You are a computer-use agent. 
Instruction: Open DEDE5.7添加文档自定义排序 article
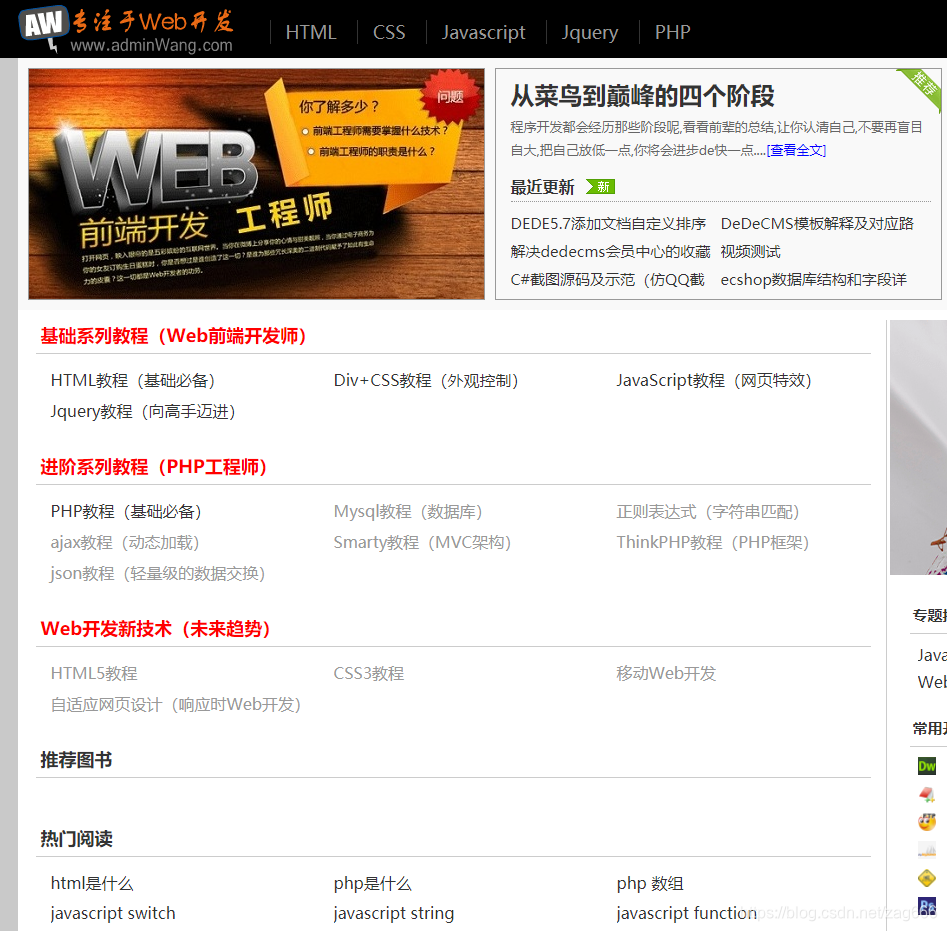click(x=608, y=224)
